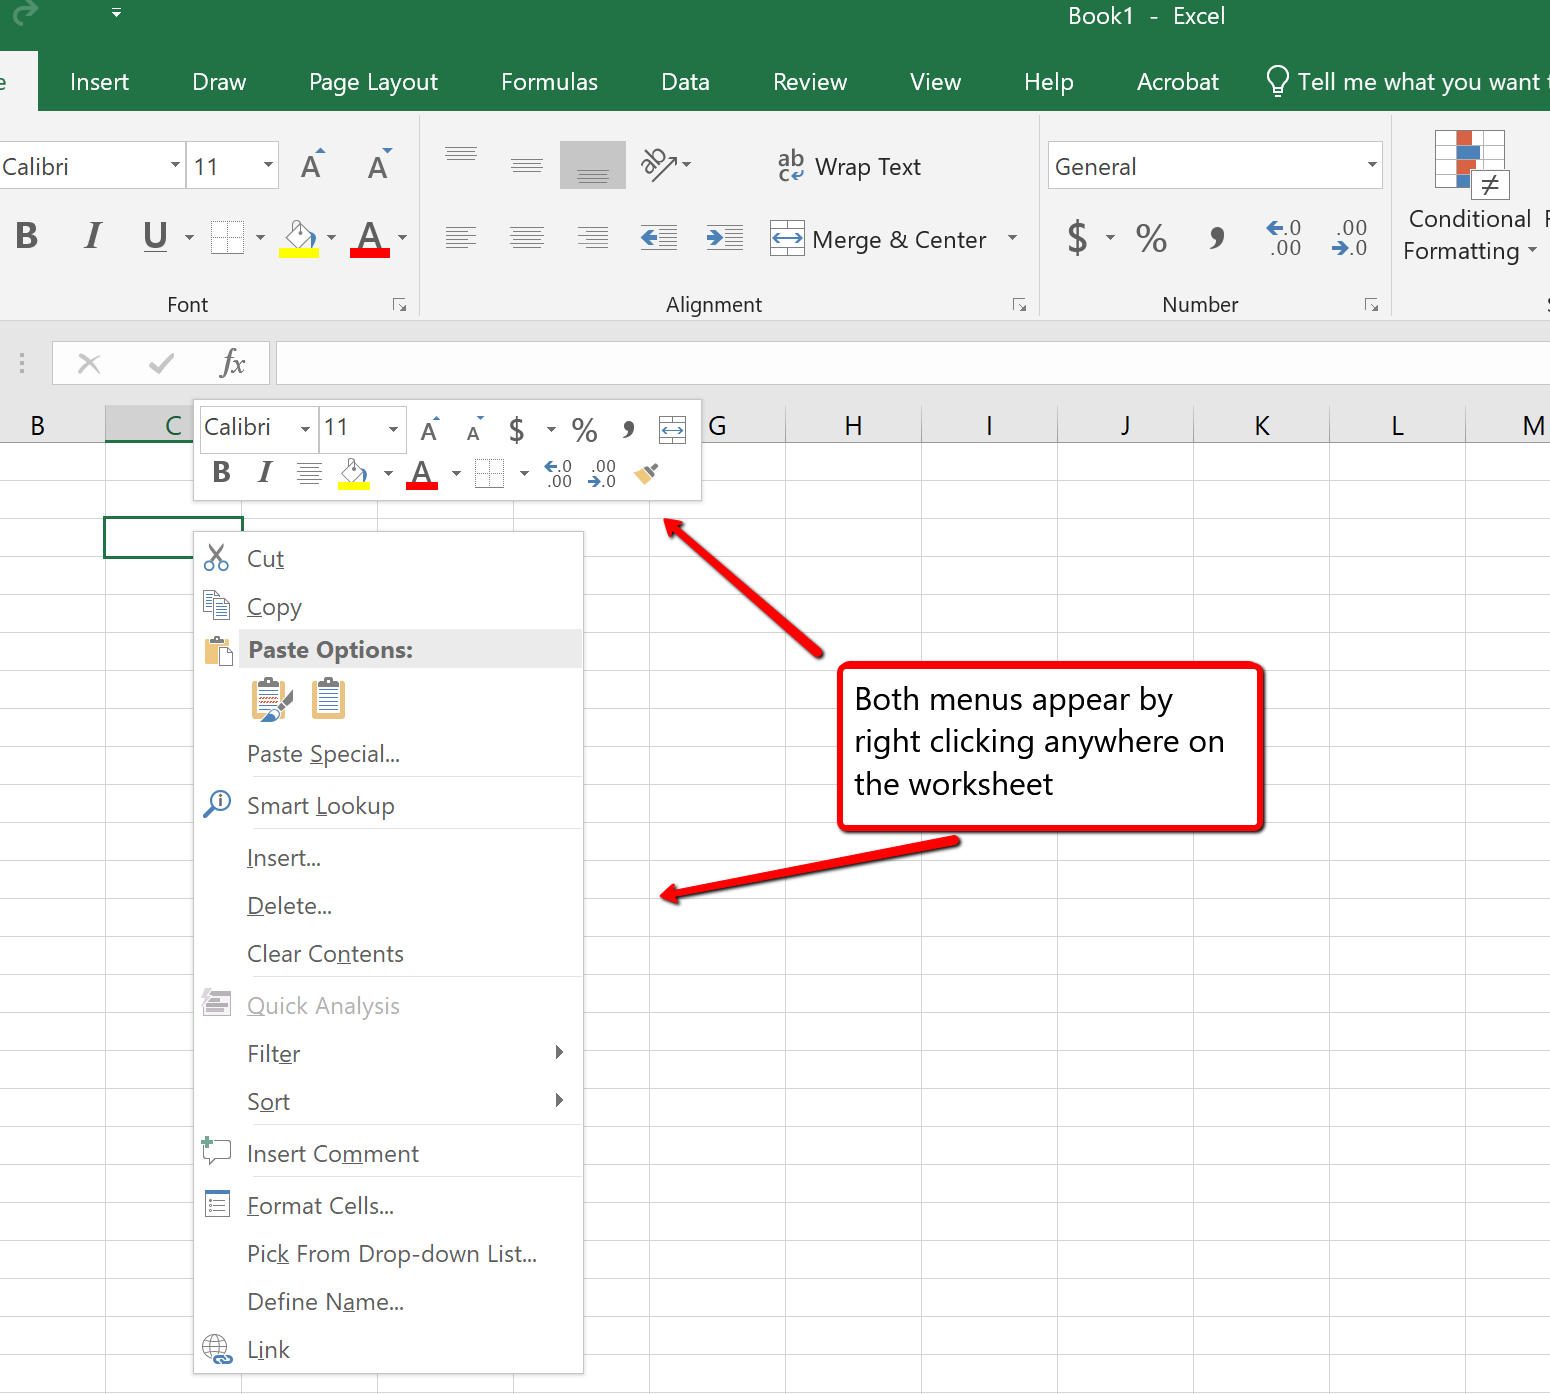1550x1394 pixels.
Task: Click Decrease Font Size in ribbon
Action: (x=378, y=165)
